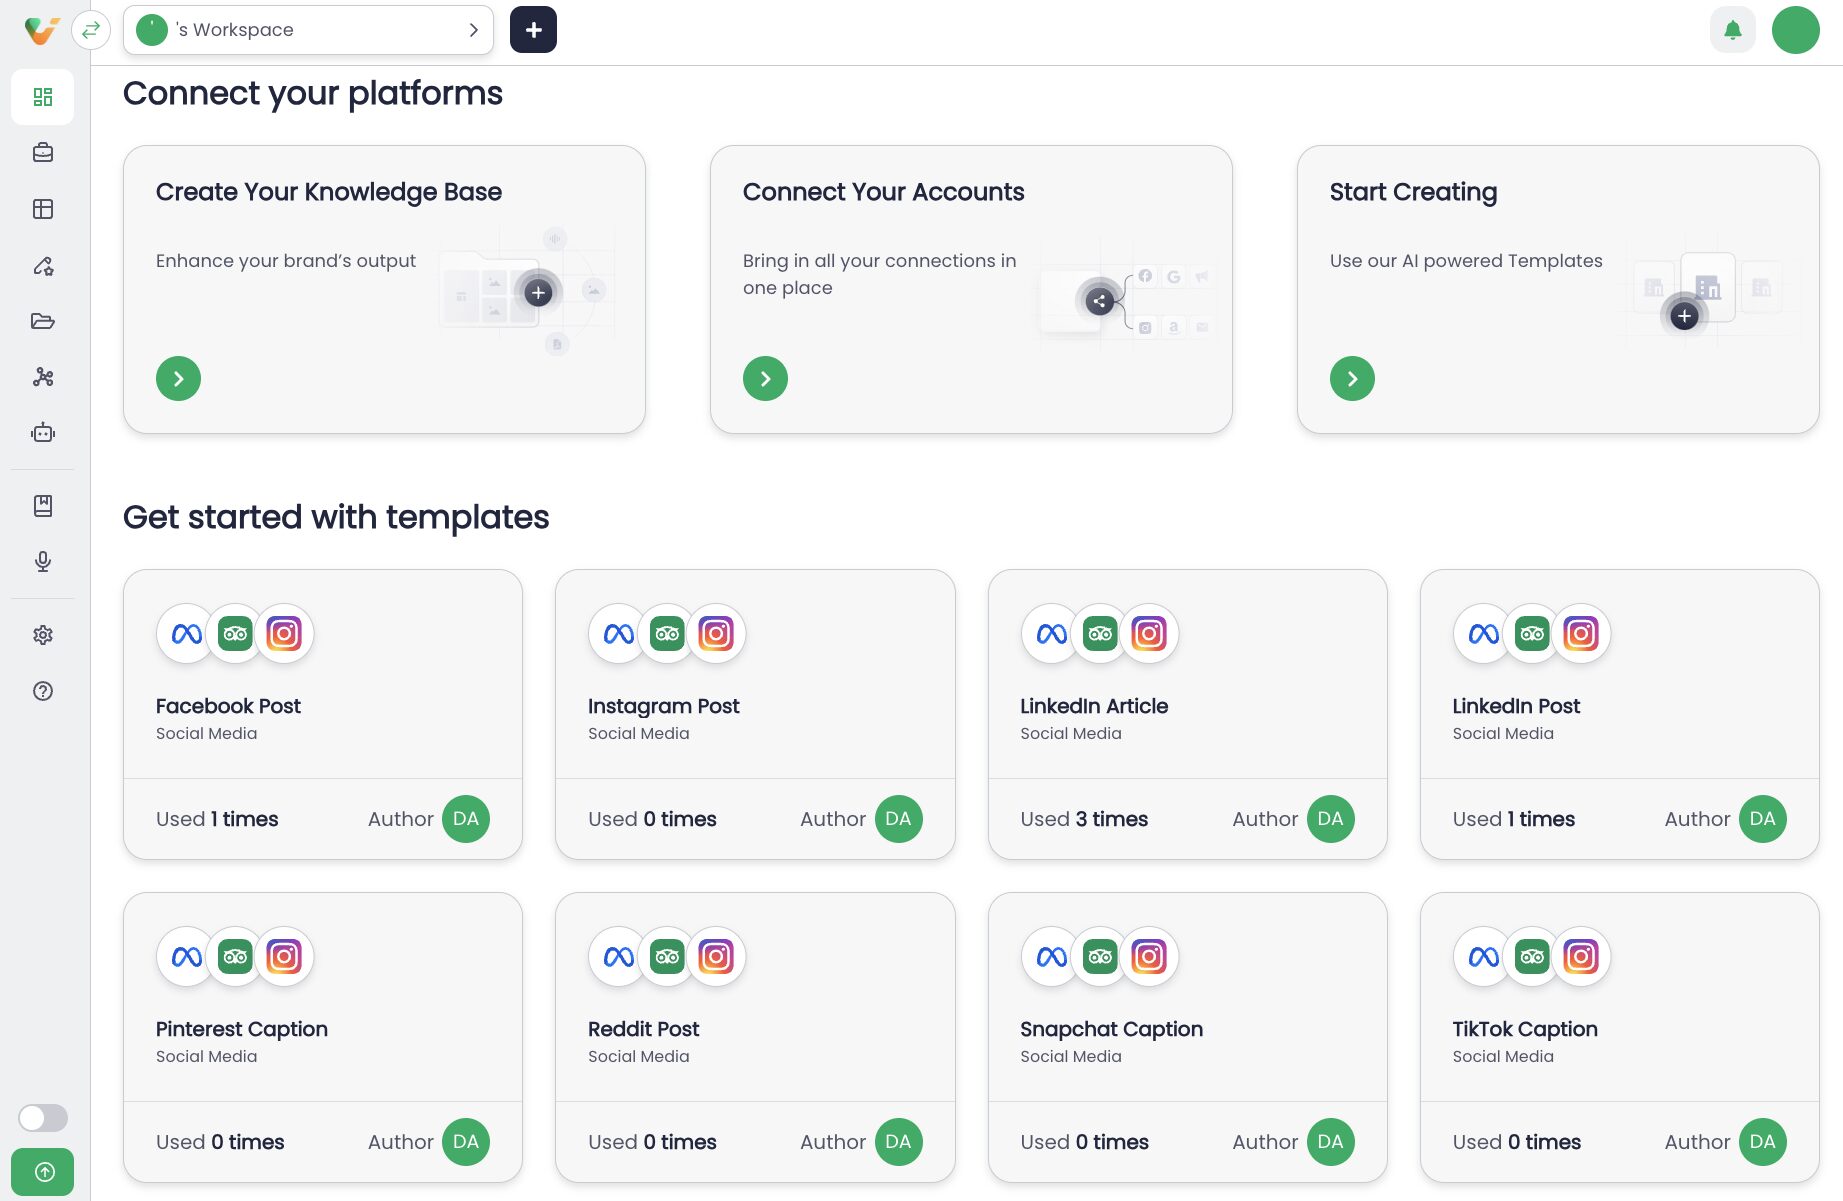The image size is (1843, 1201).
Task: Open the help question mark icon
Action: click(42, 691)
